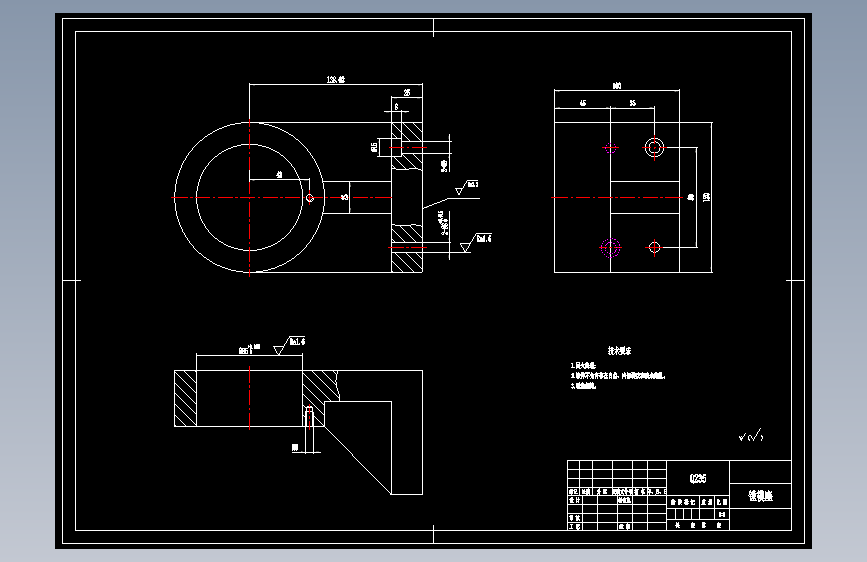867x562 pixels.
Task: Click the second technical requirement text line
Action: point(618,376)
